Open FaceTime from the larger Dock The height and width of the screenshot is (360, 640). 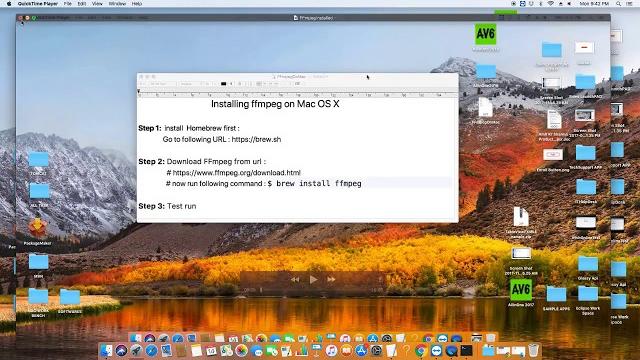click(x=272, y=350)
